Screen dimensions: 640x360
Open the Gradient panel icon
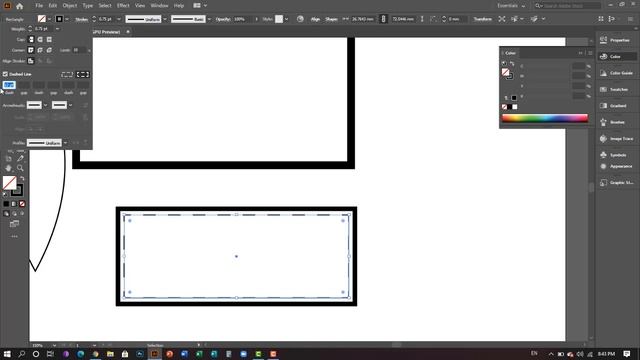pyautogui.click(x=603, y=105)
